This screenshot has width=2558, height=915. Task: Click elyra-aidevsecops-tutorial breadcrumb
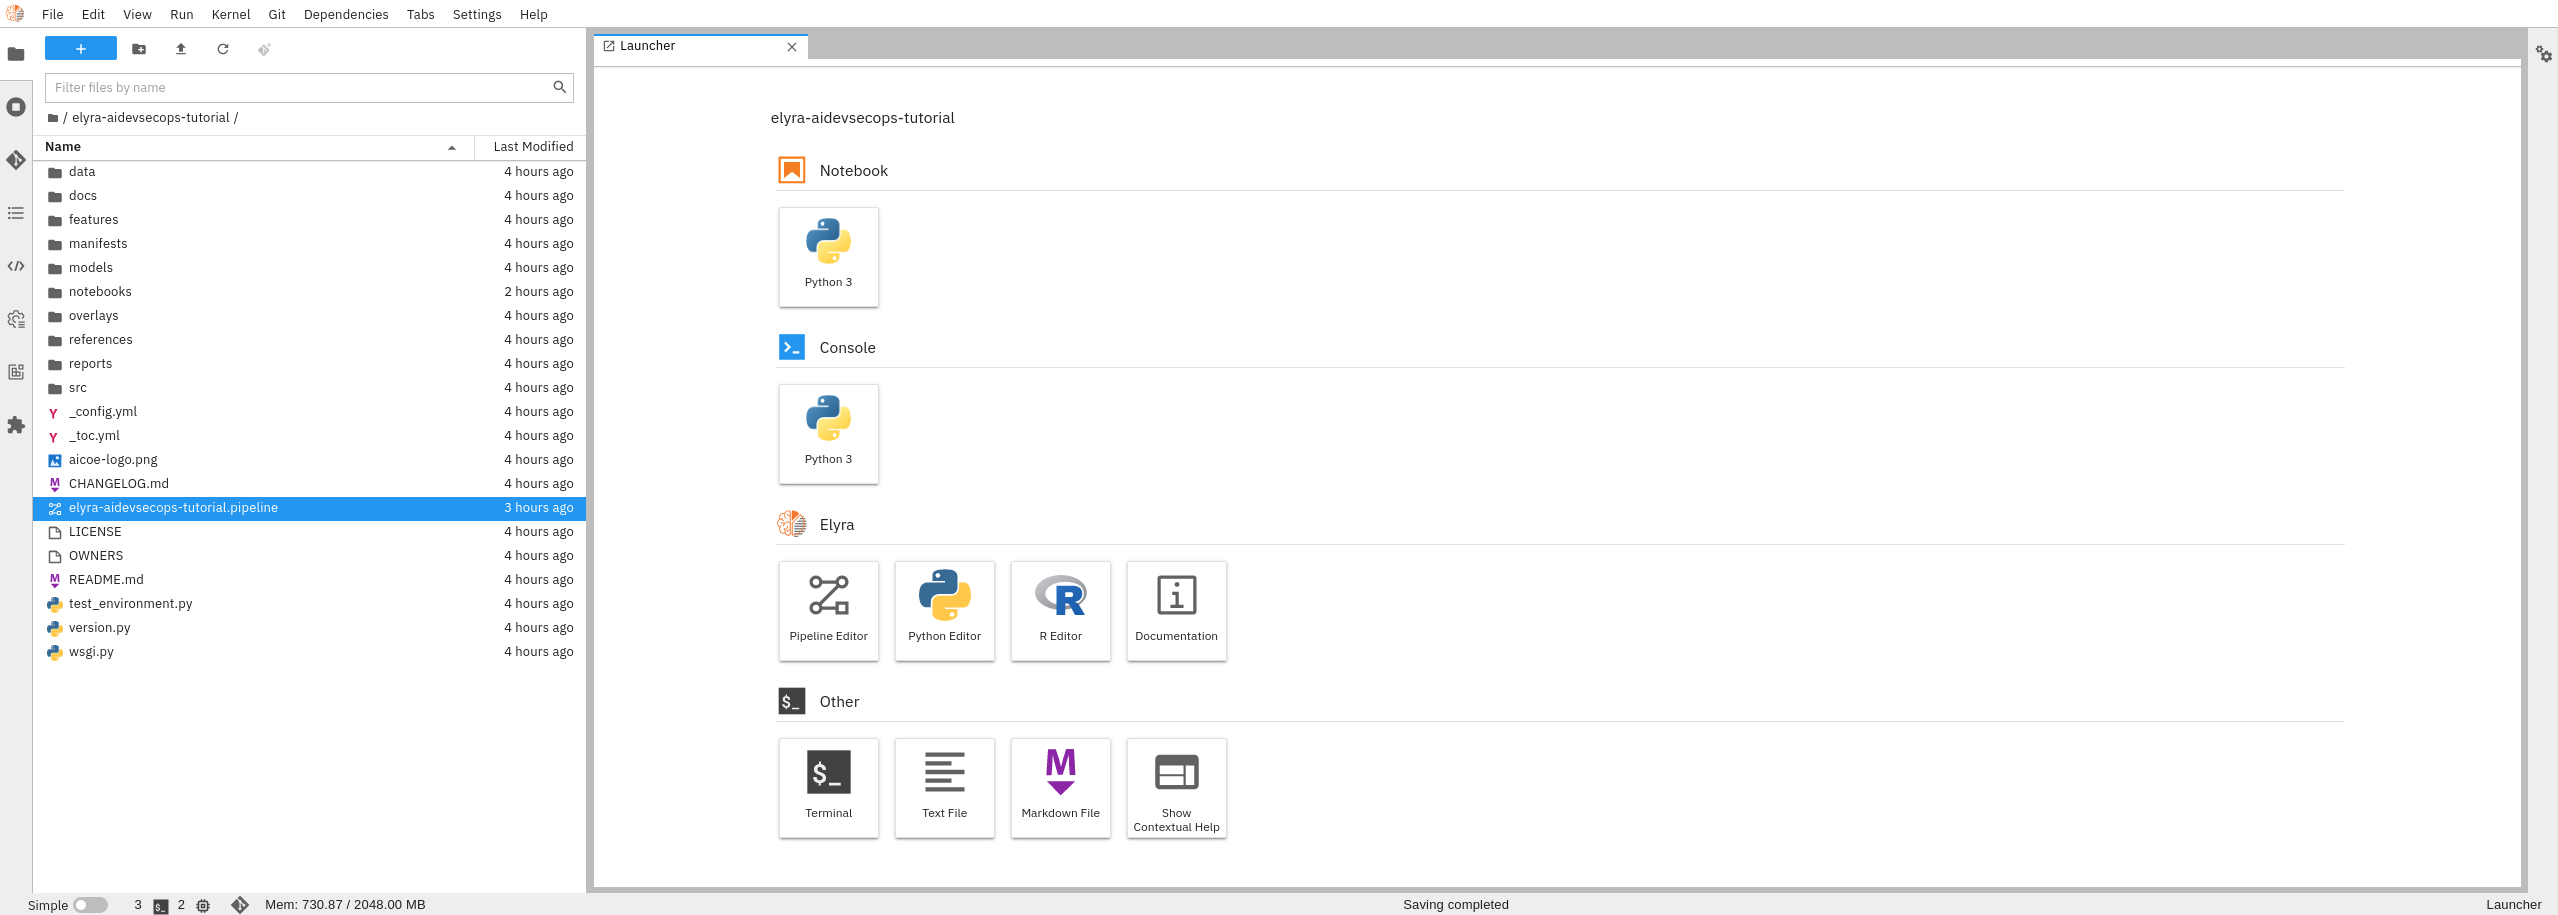[151, 118]
